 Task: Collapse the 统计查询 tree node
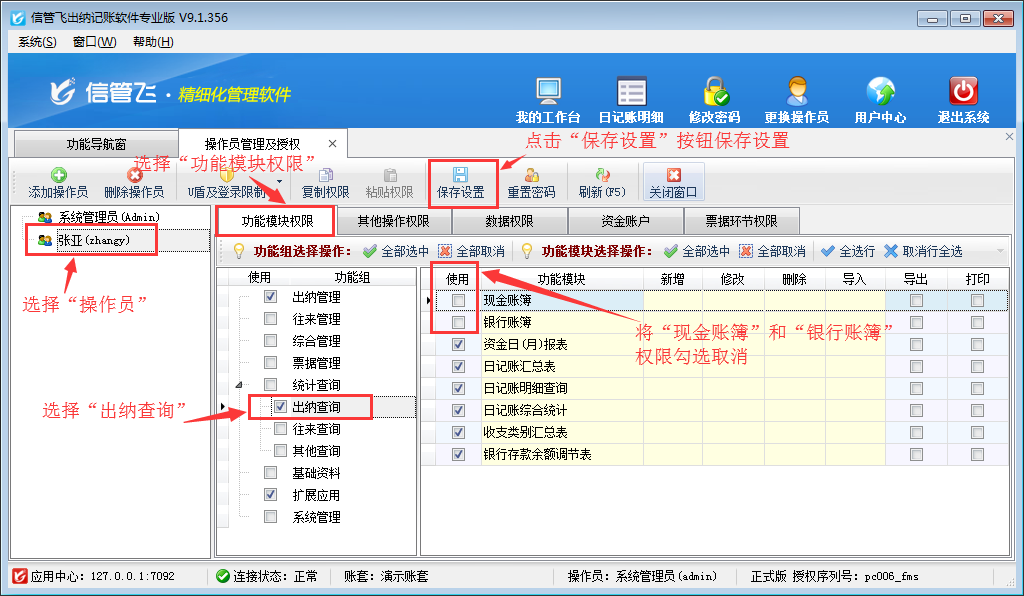(238, 386)
